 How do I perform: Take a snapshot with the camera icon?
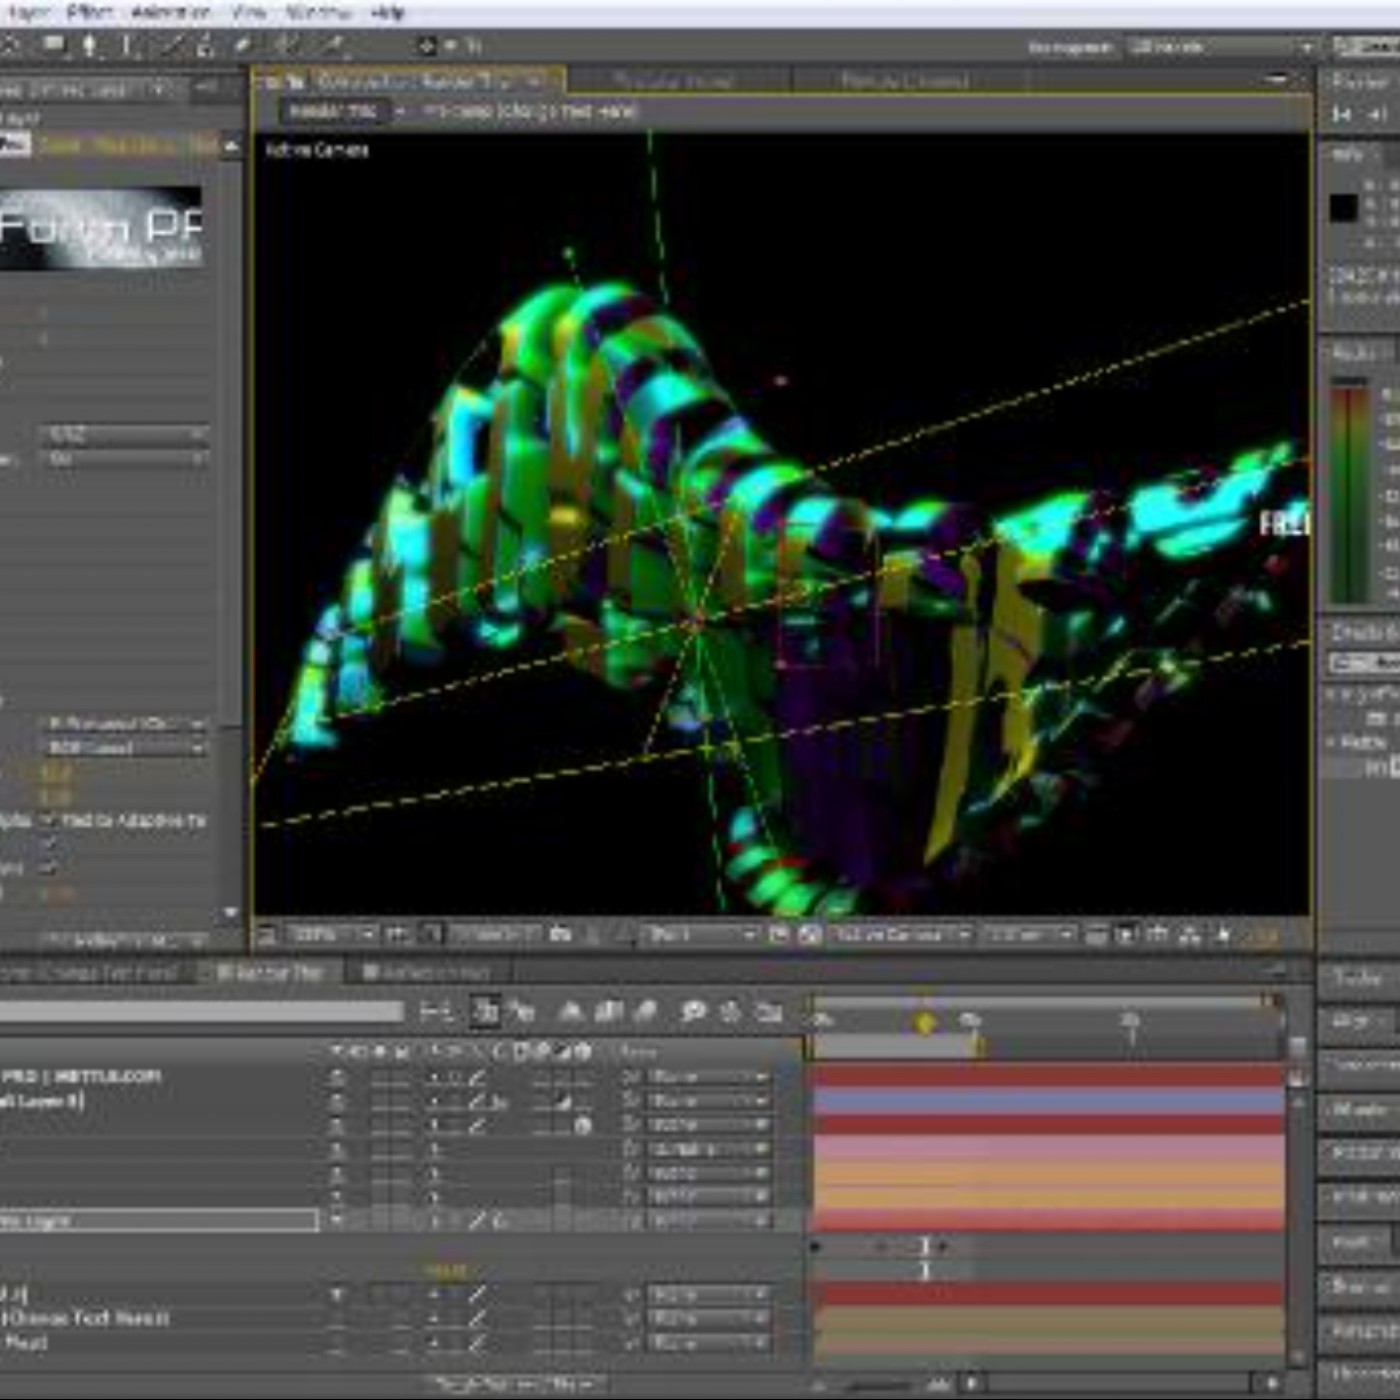pos(560,934)
